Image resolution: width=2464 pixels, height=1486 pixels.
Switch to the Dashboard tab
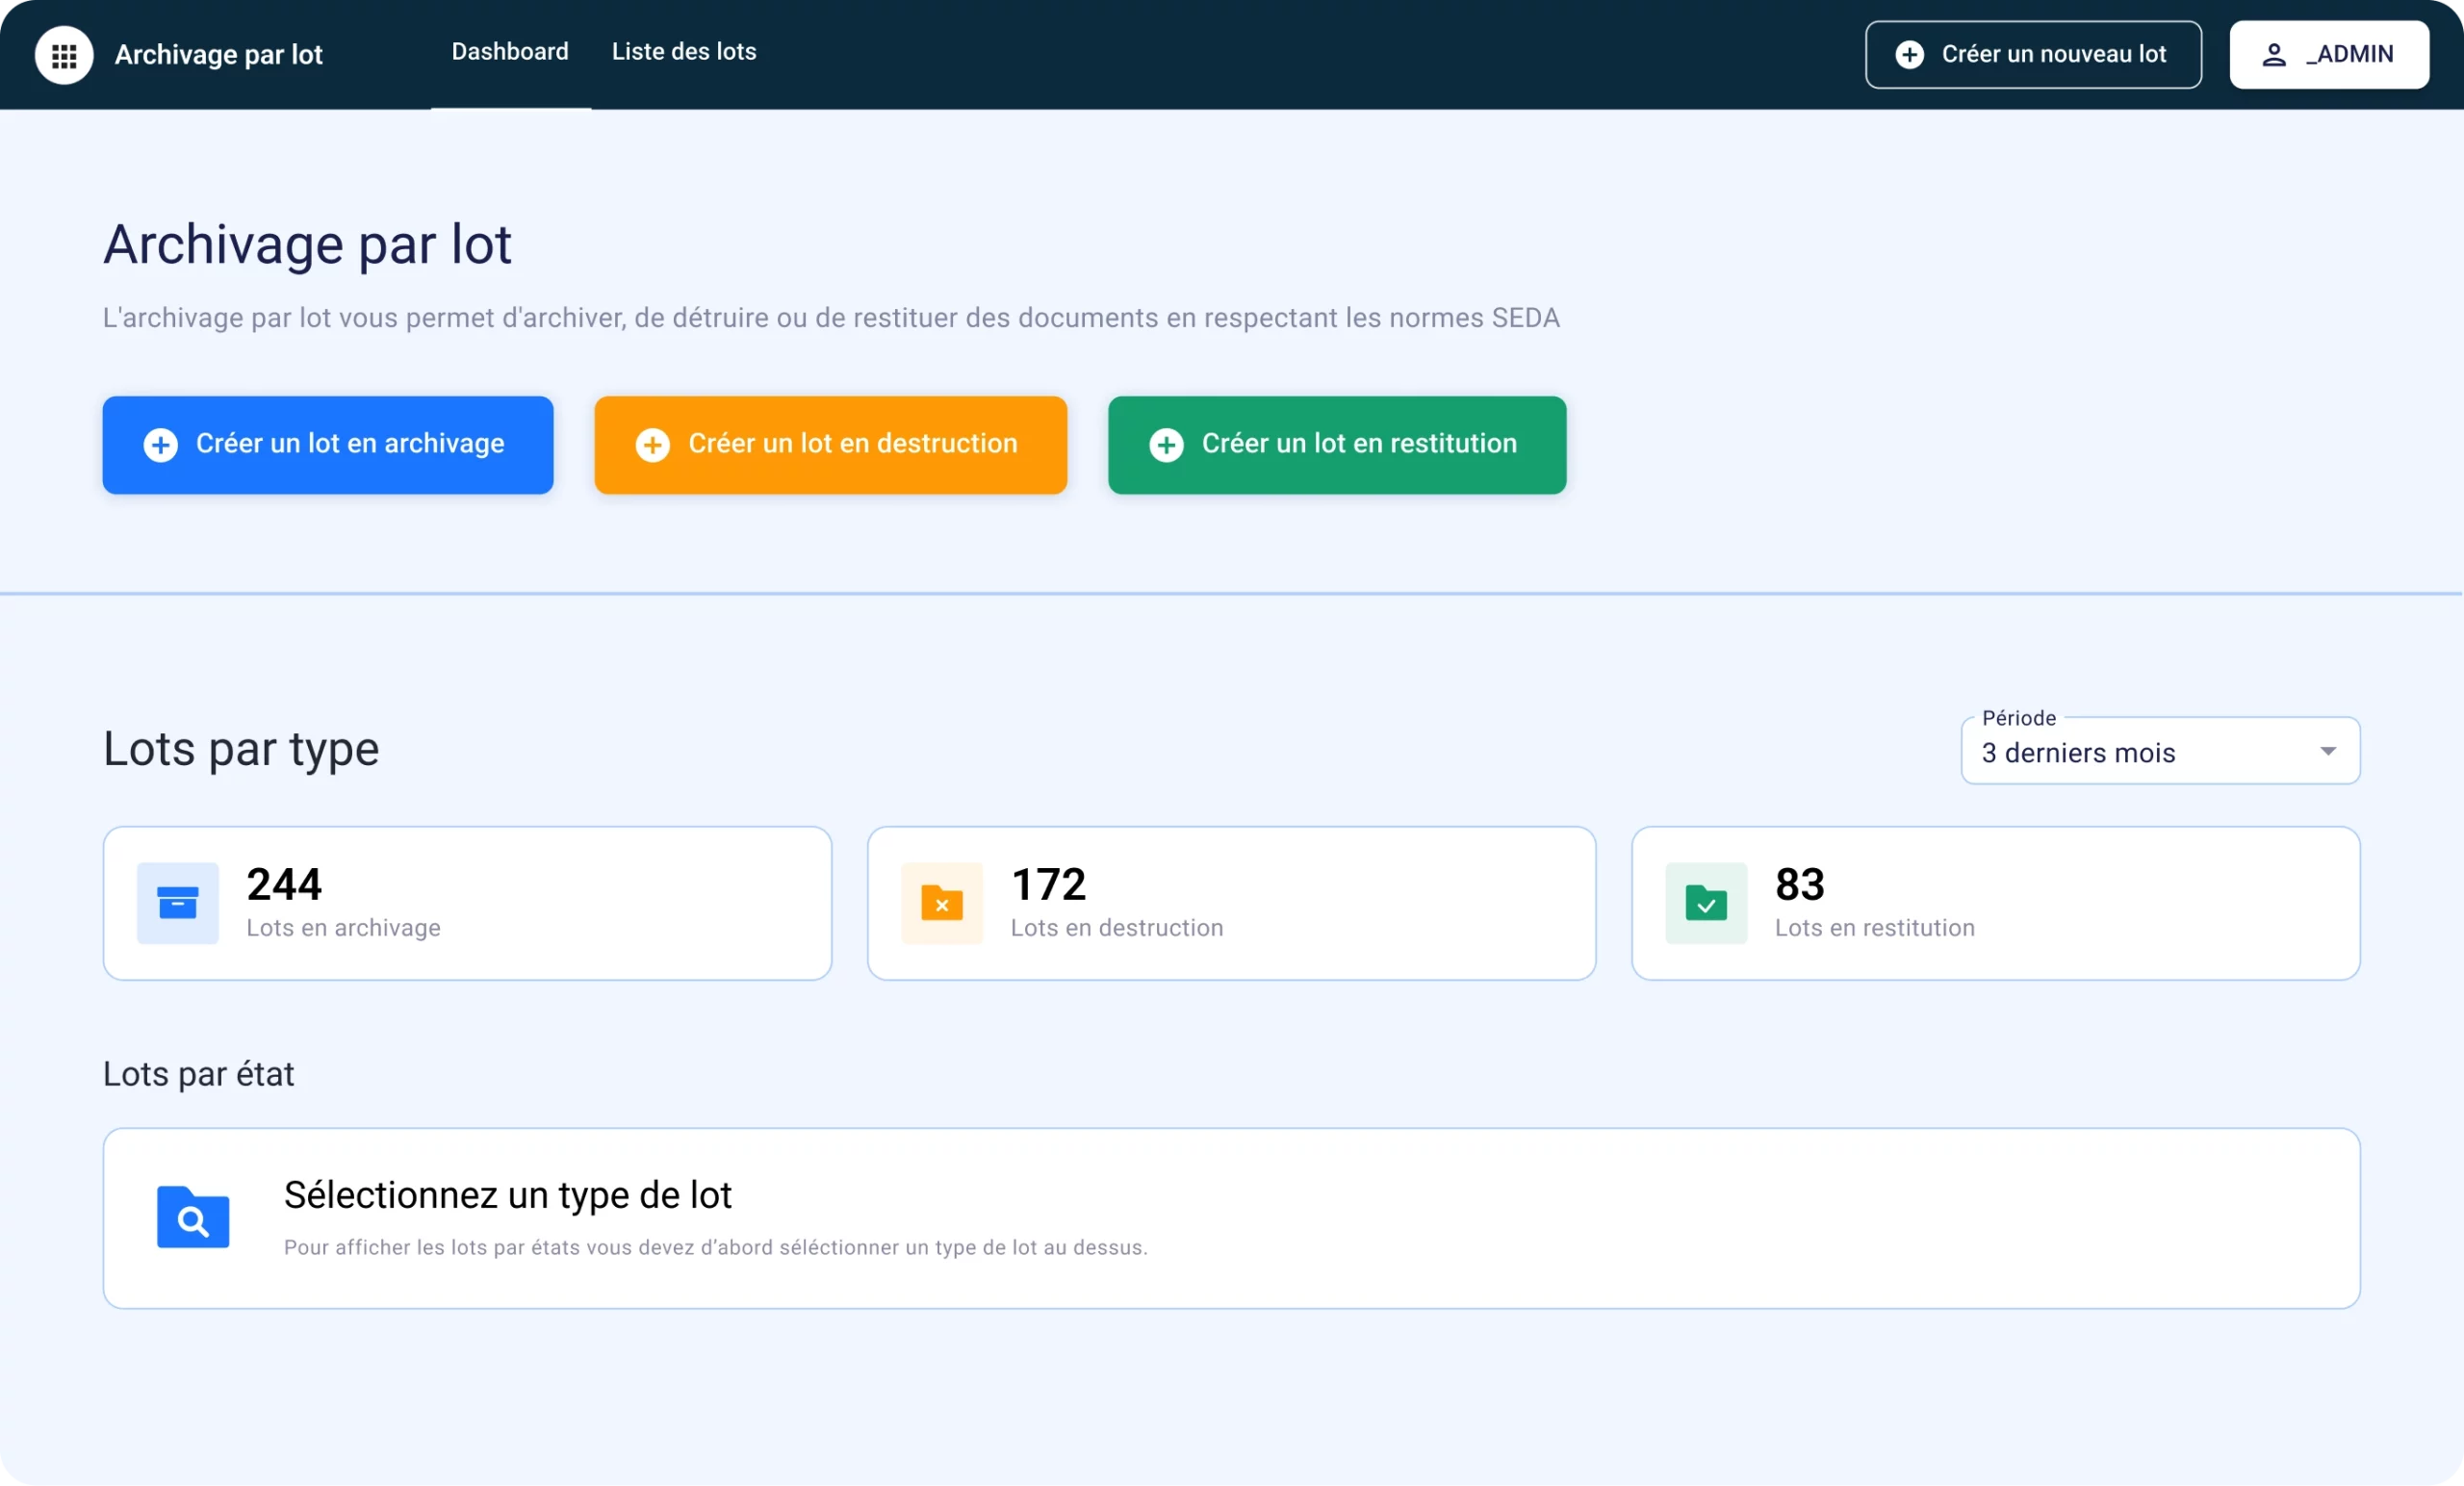(x=510, y=52)
